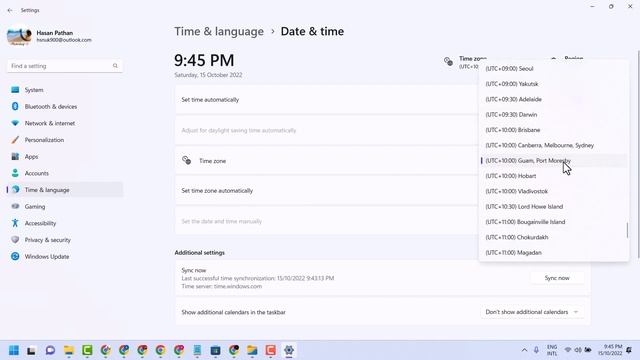Select Time & language in sidebar
The image size is (640, 360).
click(65, 190)
